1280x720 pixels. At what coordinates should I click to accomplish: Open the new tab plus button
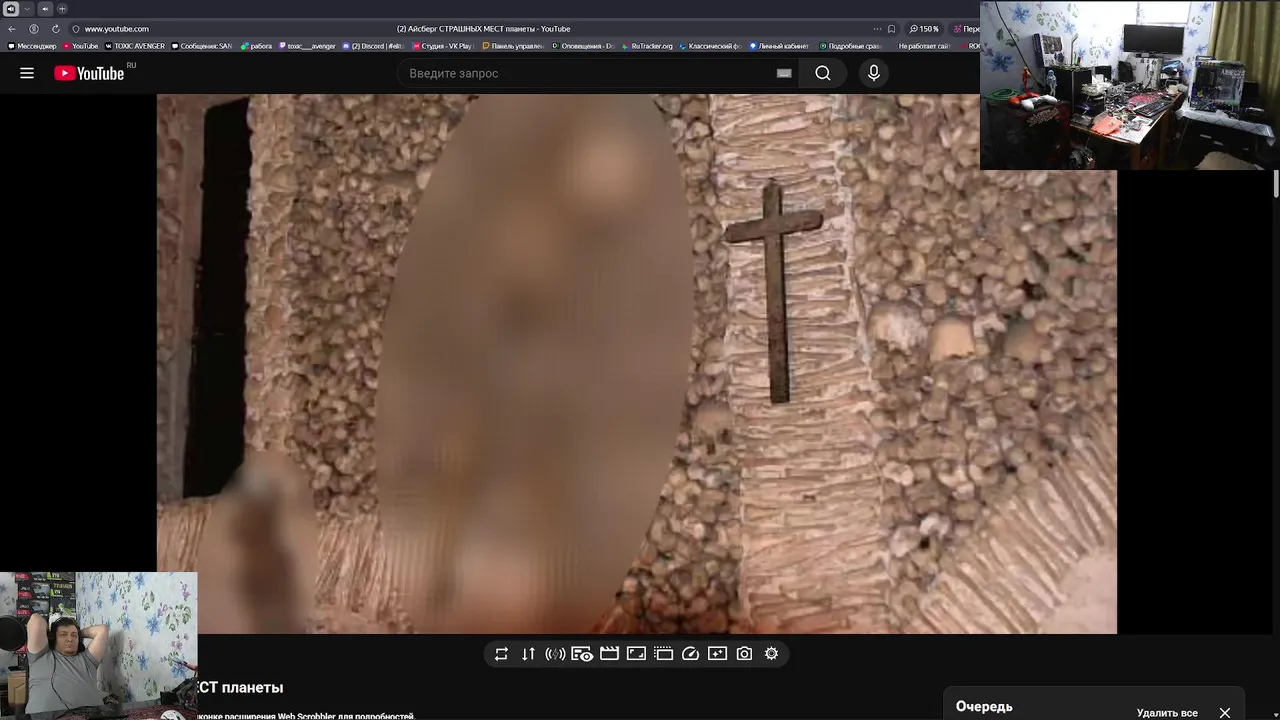(62, 9)
